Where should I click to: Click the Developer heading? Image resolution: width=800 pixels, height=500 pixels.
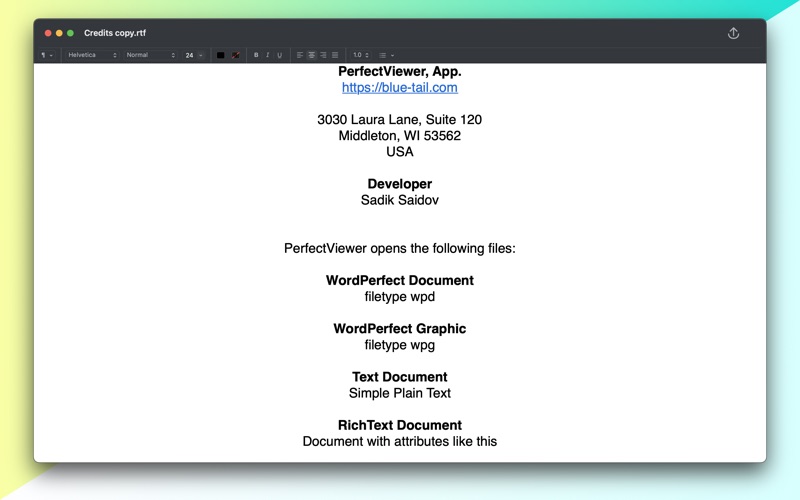tap(399, 184)
